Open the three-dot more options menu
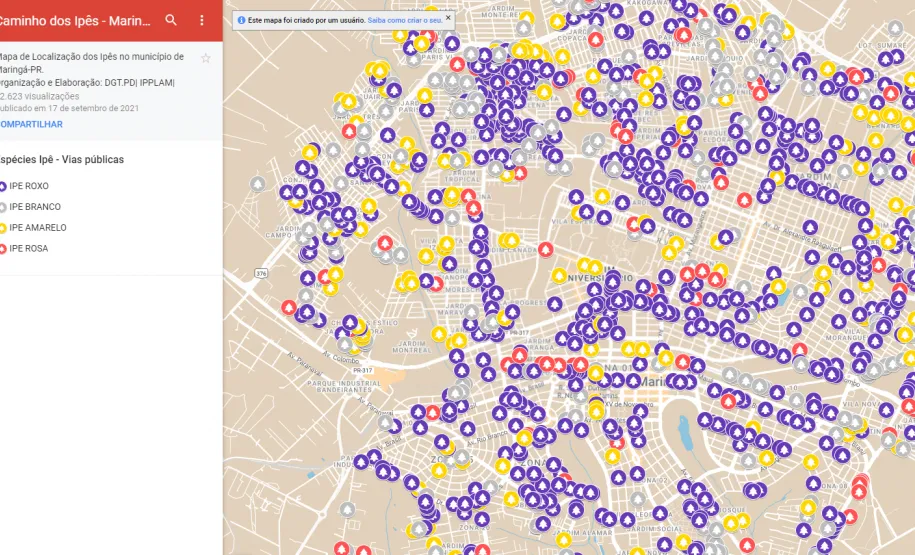This screenshot has width=915, height=555. 202,20
